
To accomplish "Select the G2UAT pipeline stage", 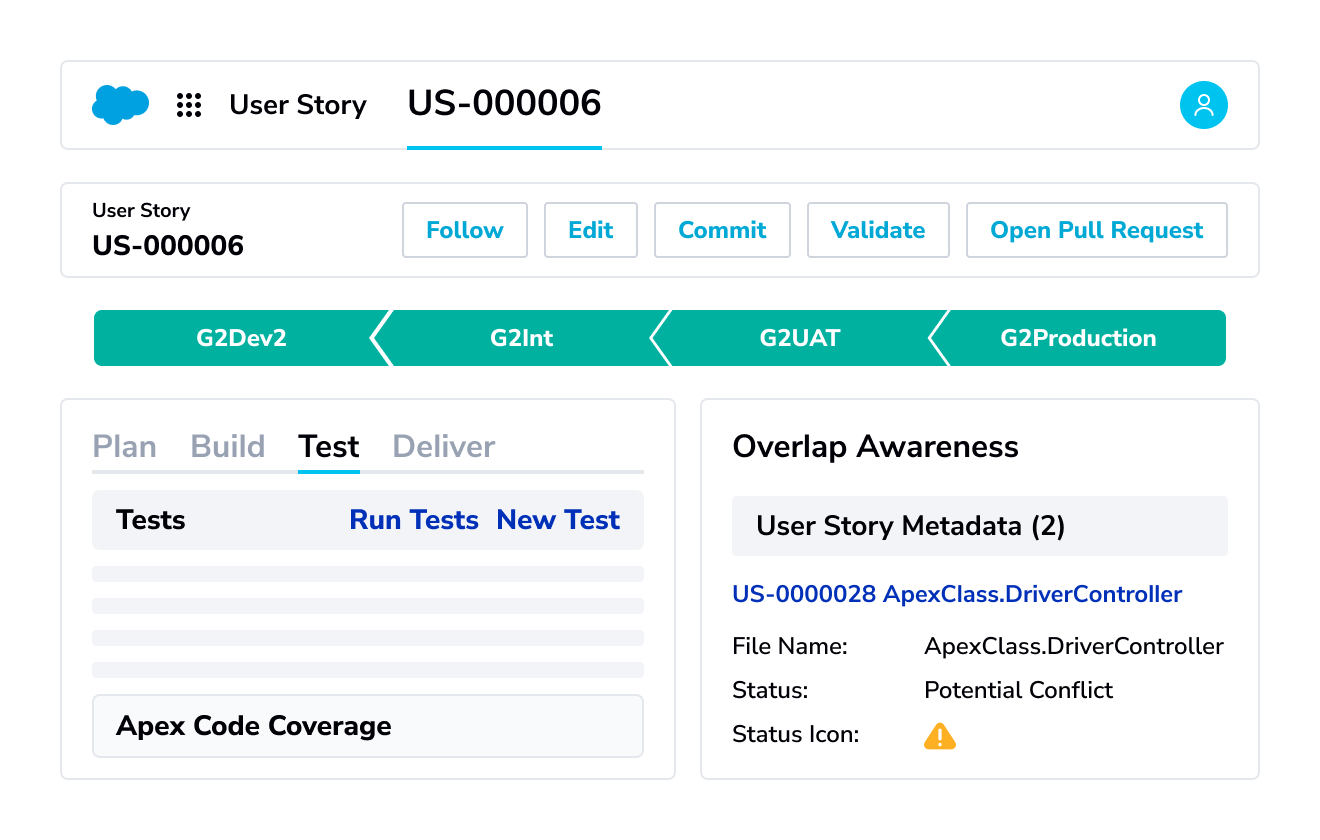I will click(x=800, y=338).
